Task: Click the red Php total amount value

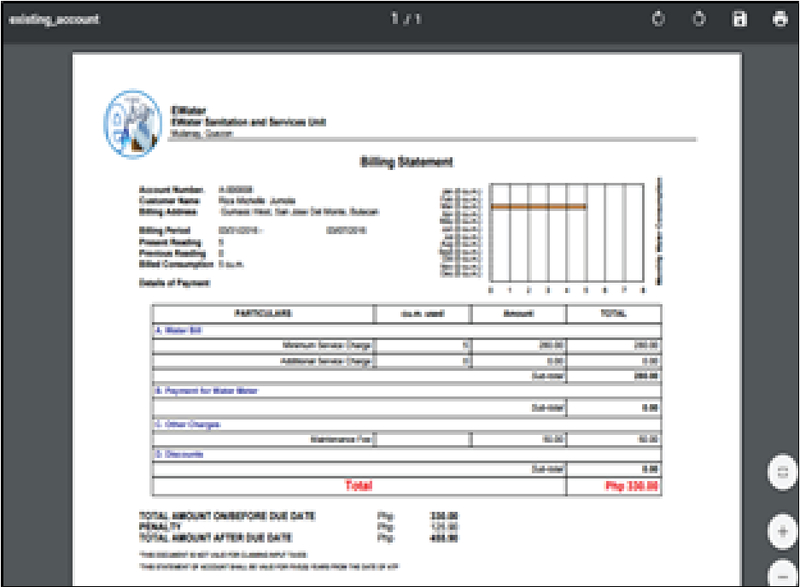Action: click(x=630, y=485)
